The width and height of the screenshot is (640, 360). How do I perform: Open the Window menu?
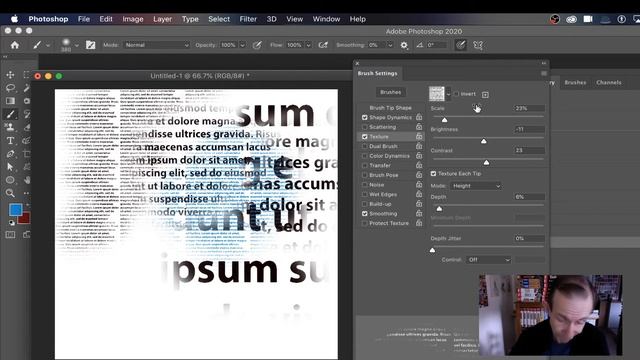click(326, 19)
